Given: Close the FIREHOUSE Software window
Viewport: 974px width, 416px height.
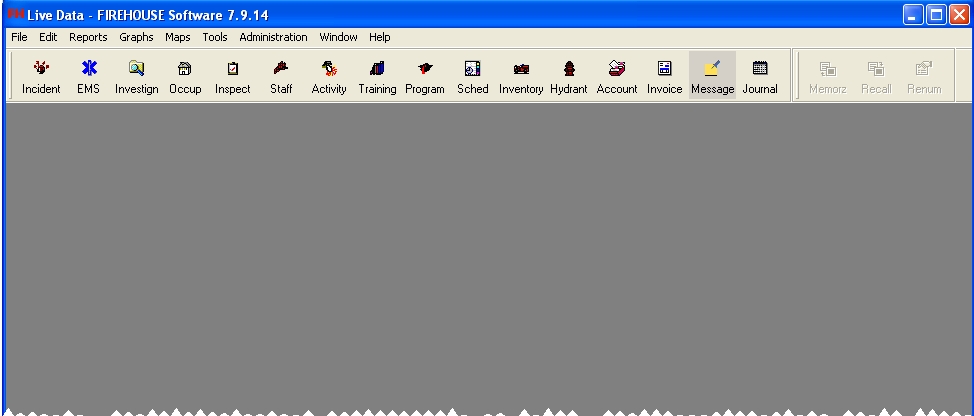Looking at the screenshot, I should (959, 15).
